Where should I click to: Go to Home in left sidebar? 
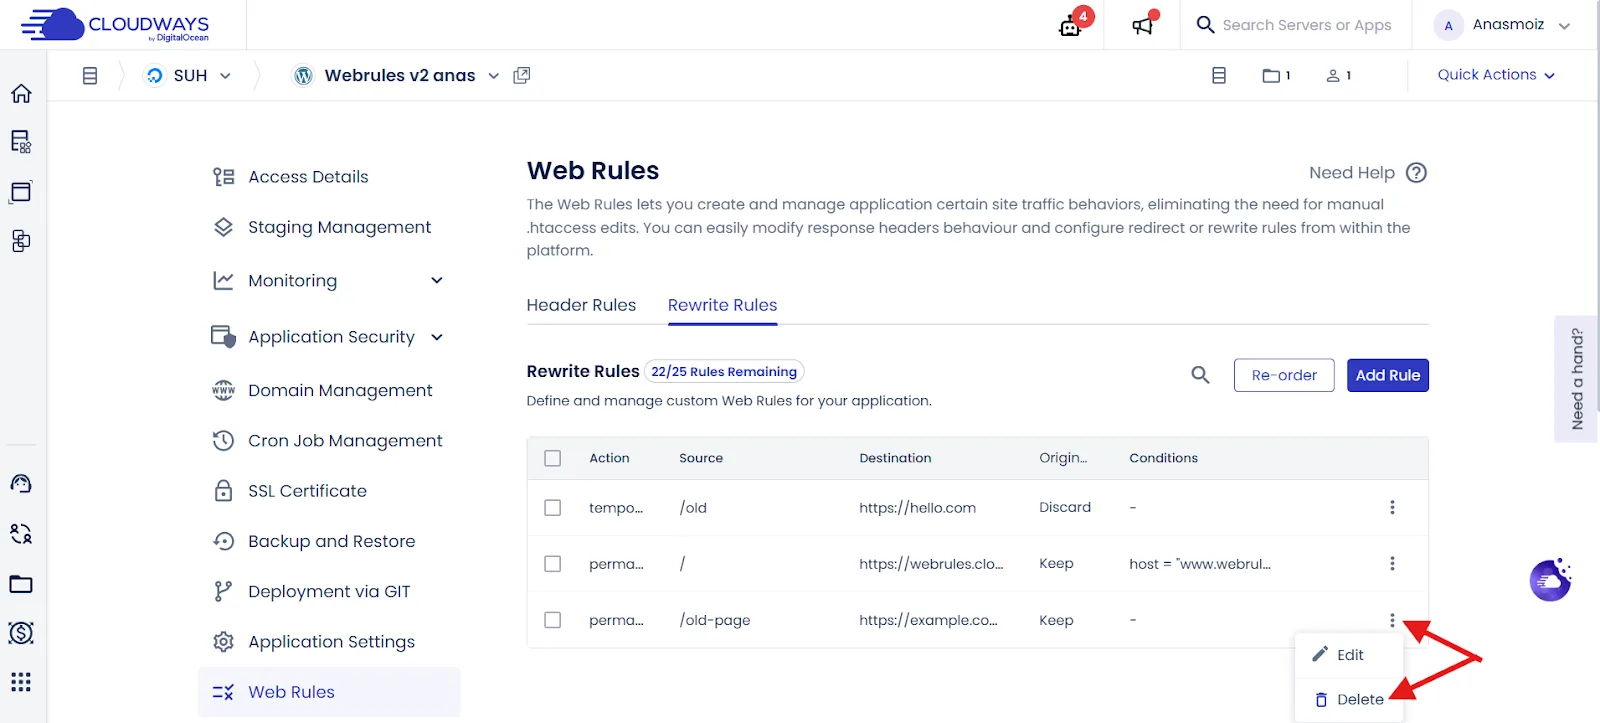tap(21, 93)
